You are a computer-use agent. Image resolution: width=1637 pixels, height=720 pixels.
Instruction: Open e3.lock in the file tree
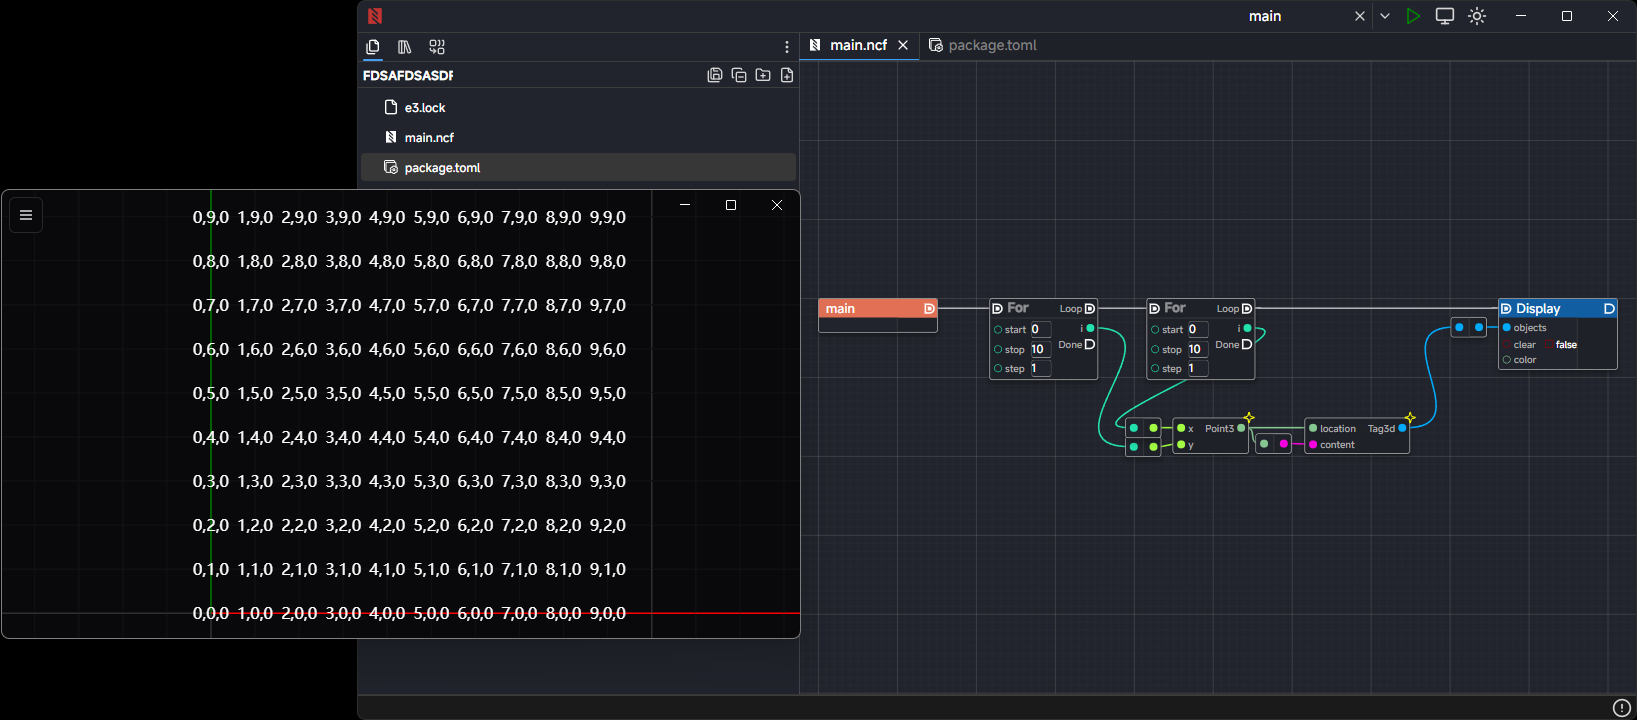tap(425, 108)
